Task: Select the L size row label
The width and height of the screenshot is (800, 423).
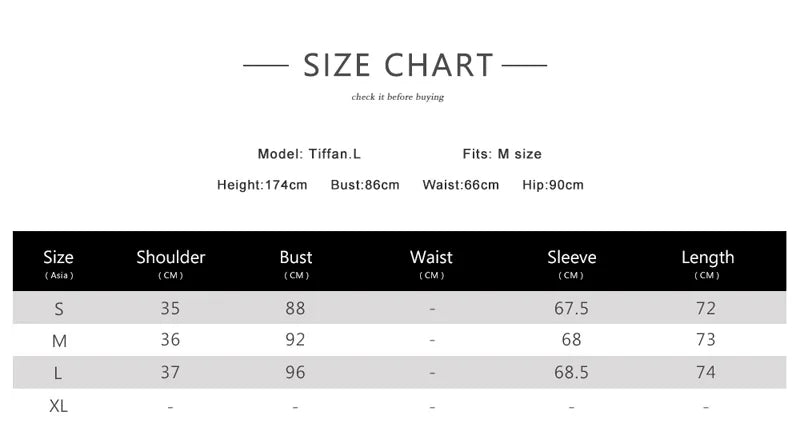Action: [x=59, y=373]
